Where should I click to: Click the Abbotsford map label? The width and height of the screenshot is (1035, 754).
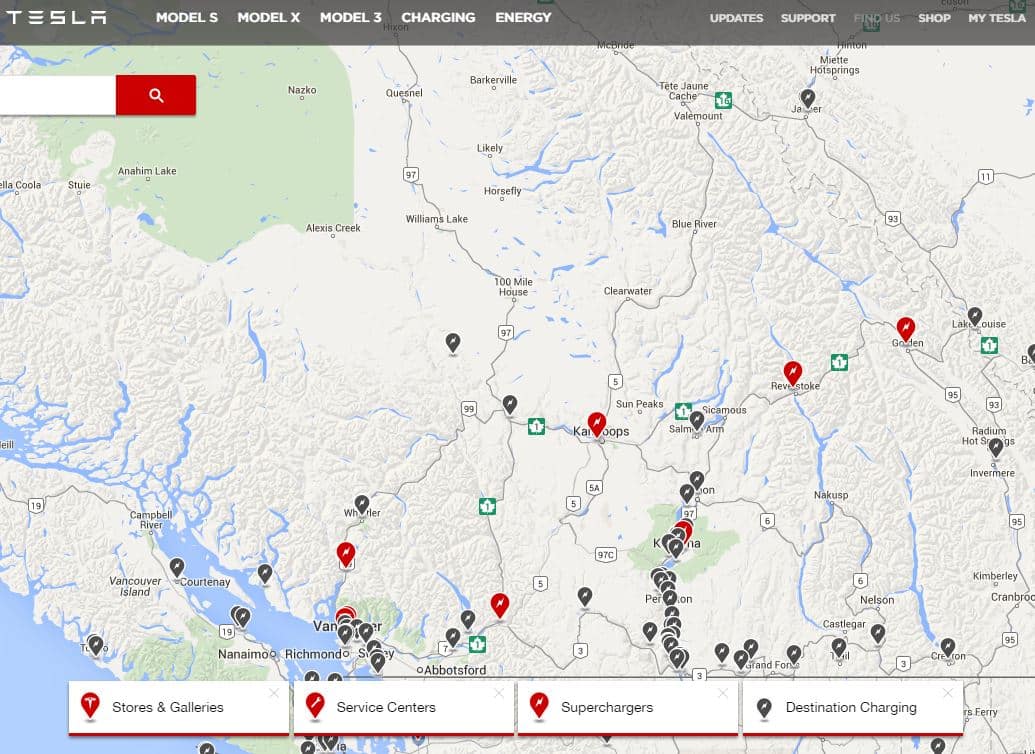(x=455, y=670)
